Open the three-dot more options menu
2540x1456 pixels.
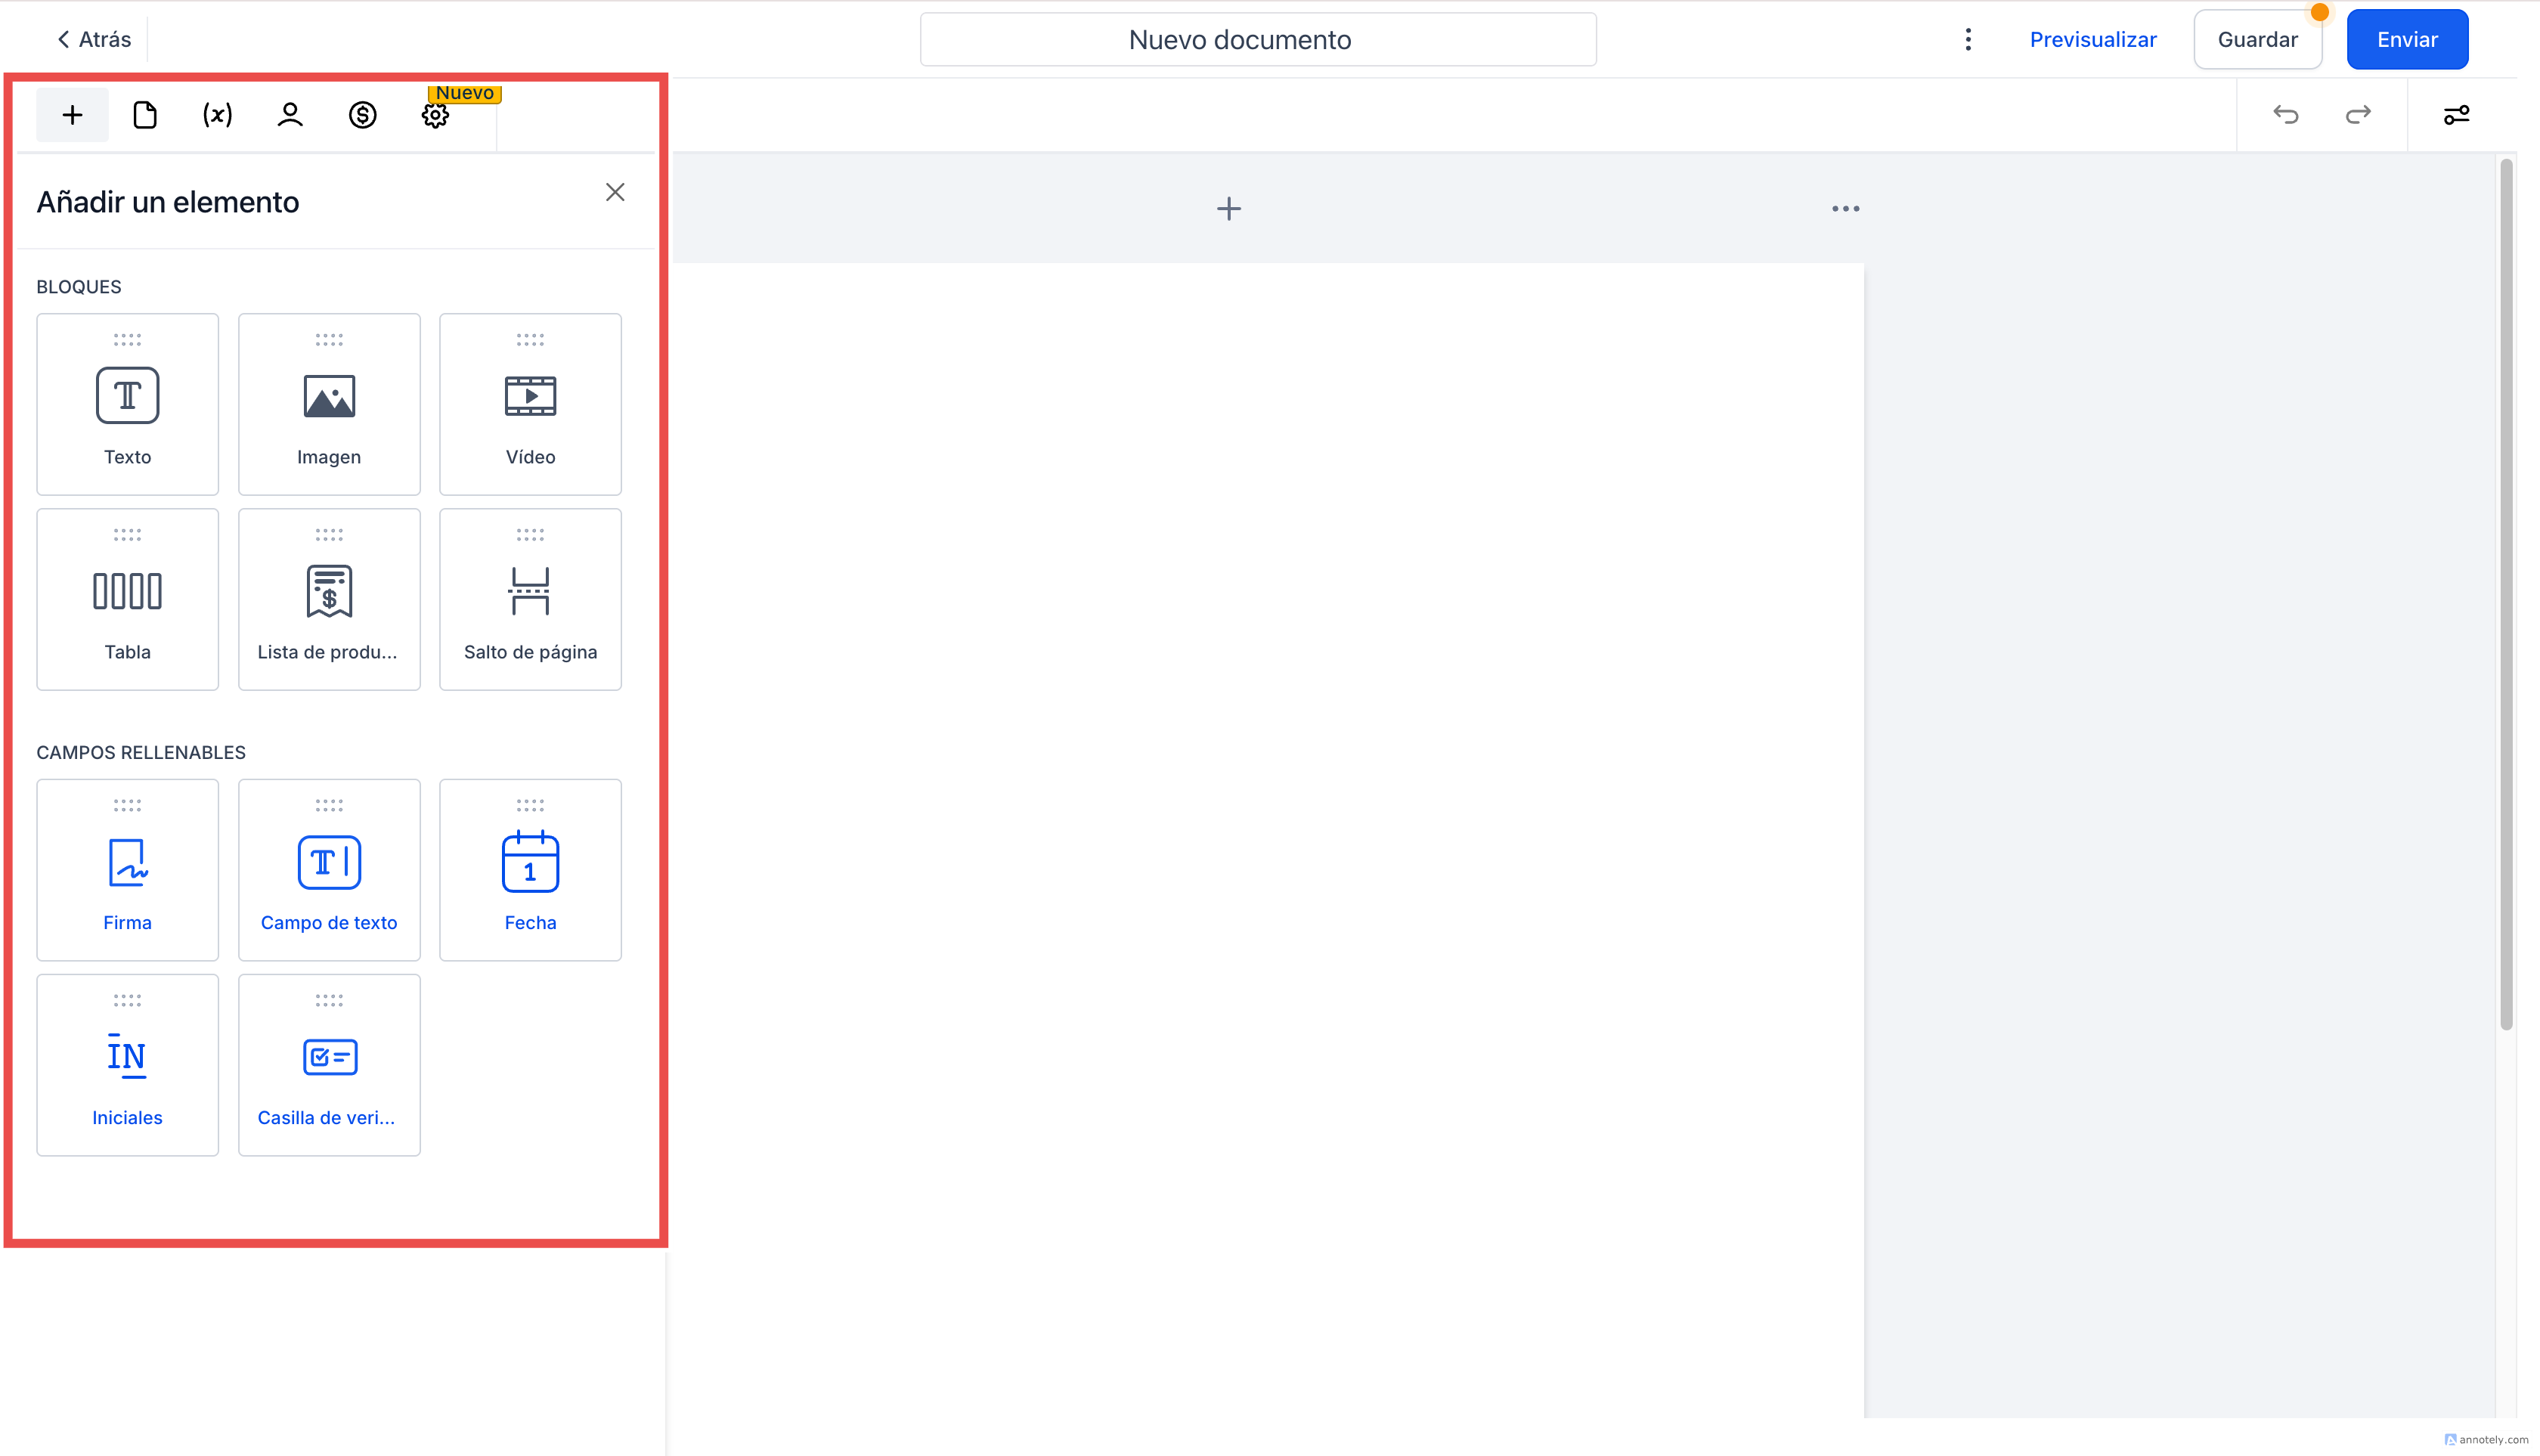point(1967,39)
